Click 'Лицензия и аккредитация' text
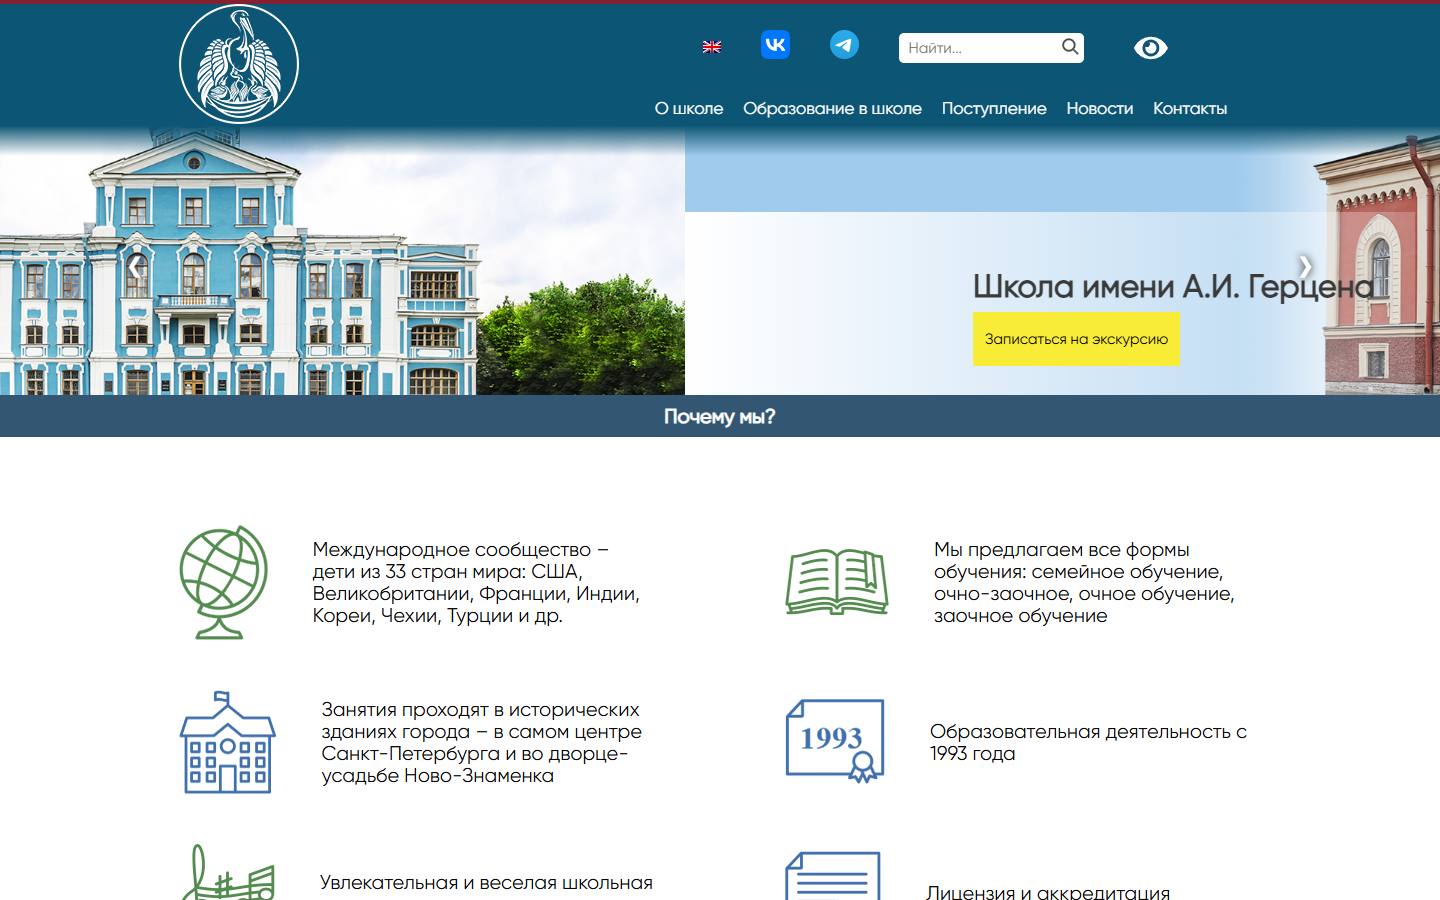The width and height of the screenshot is (1440, 900). [1048, 892]
